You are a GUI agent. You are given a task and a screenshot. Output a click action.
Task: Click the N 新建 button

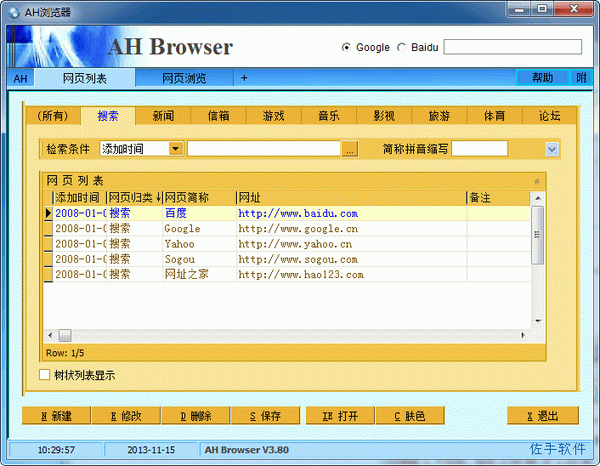(x=56, y=416)
